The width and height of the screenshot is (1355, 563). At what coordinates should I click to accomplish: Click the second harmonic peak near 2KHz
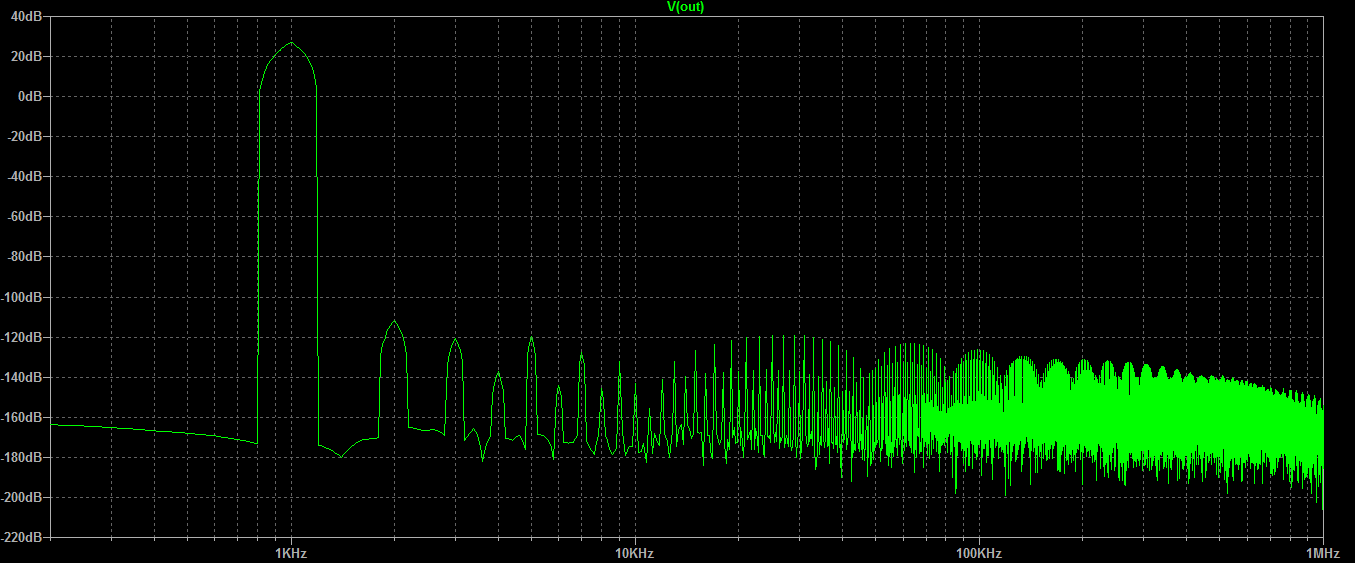394,321
